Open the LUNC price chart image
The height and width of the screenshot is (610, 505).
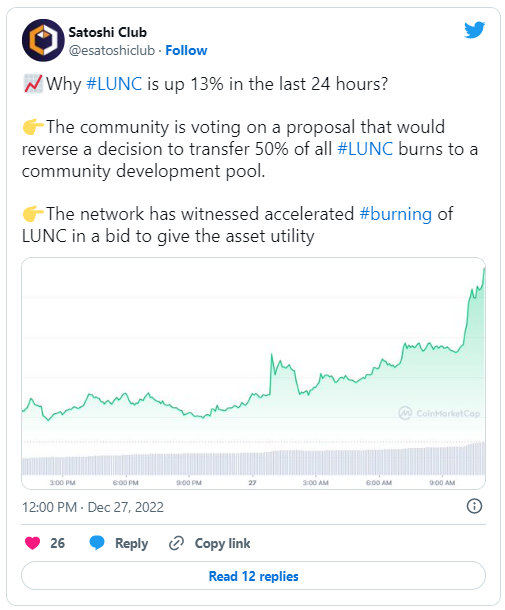[253, 373]
